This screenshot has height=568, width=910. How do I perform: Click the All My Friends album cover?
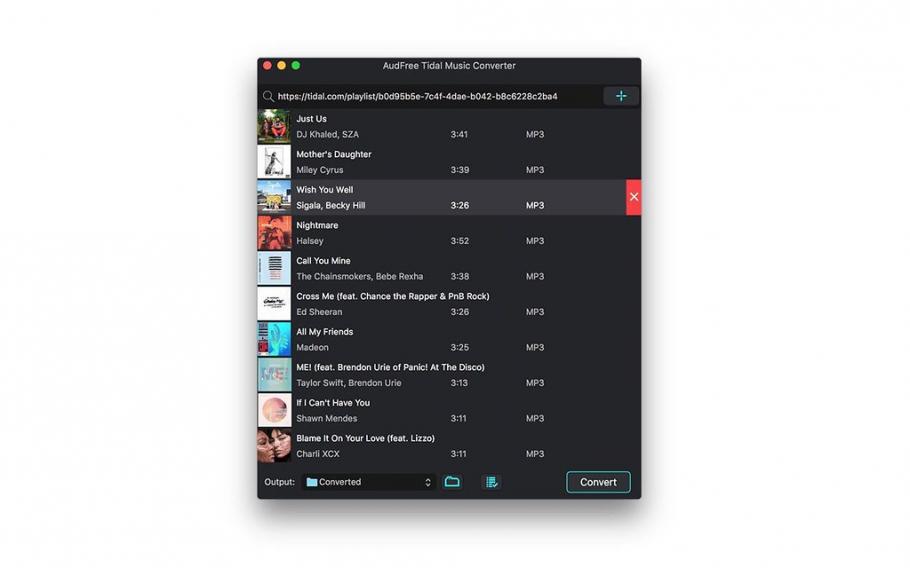click(x=274, y=339)
